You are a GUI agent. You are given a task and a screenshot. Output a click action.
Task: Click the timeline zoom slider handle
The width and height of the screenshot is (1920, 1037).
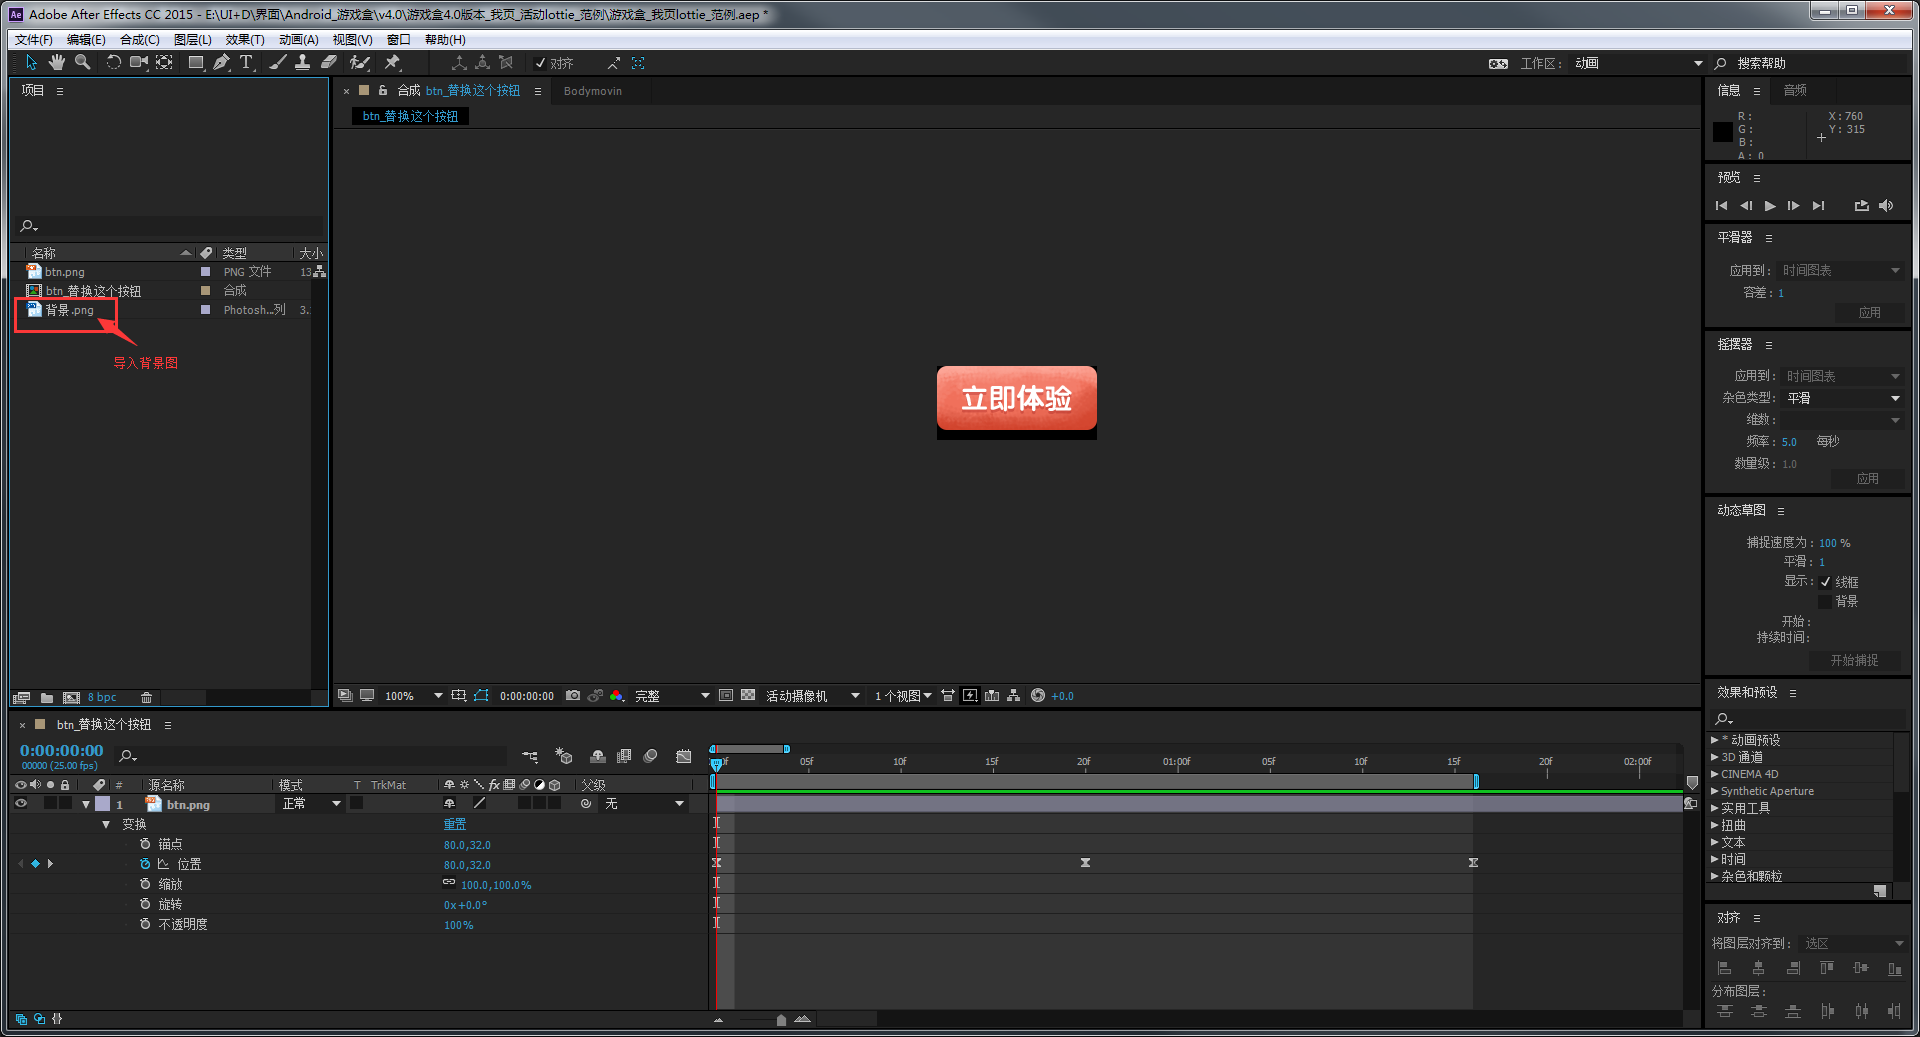pos(781,1020)
